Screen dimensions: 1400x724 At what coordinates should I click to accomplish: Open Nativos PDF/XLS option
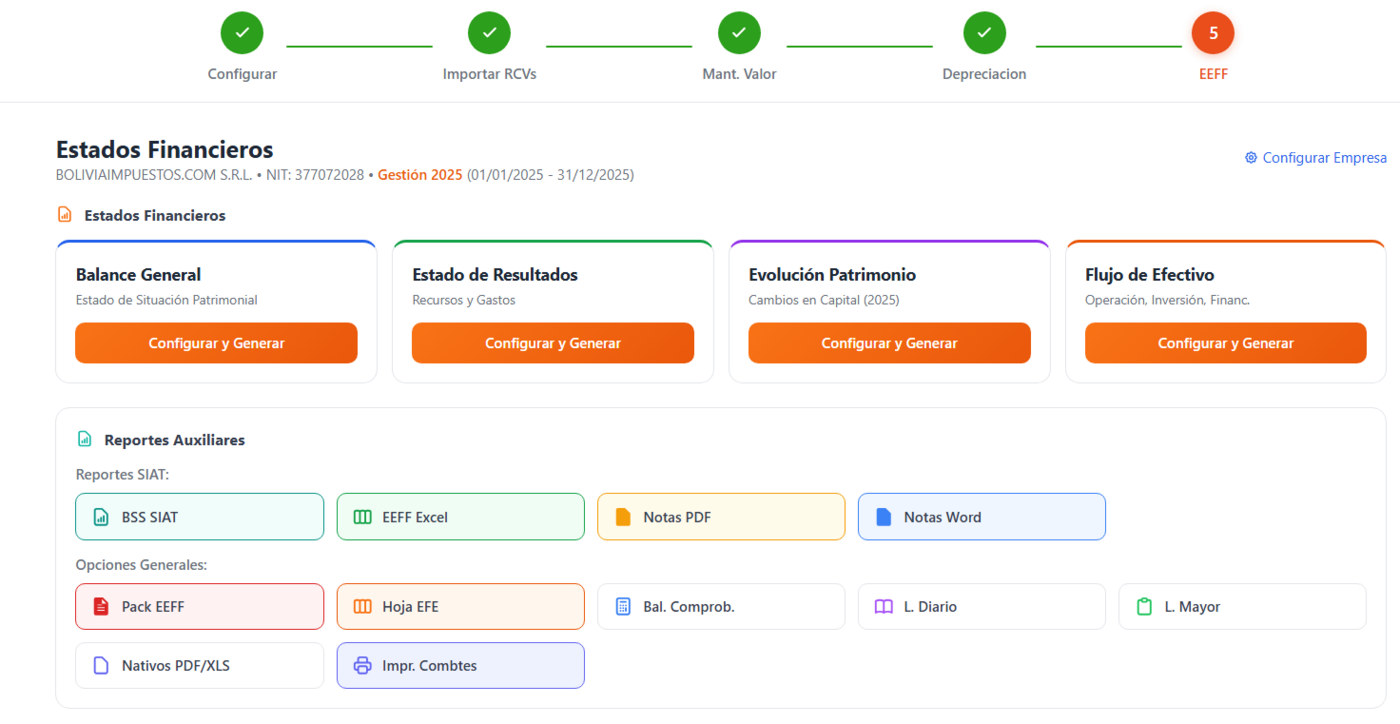pos(200,665)
